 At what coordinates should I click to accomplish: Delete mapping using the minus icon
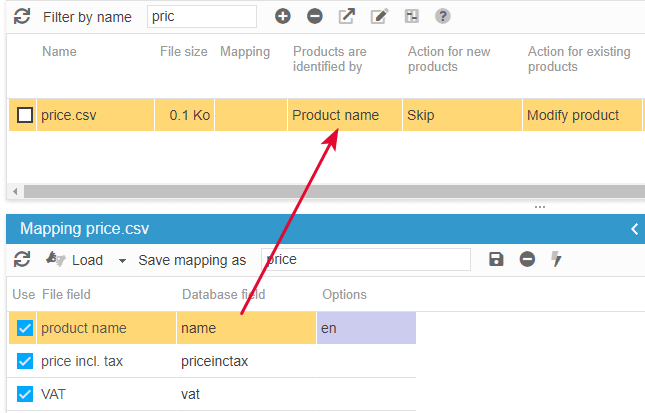point(527,260)
